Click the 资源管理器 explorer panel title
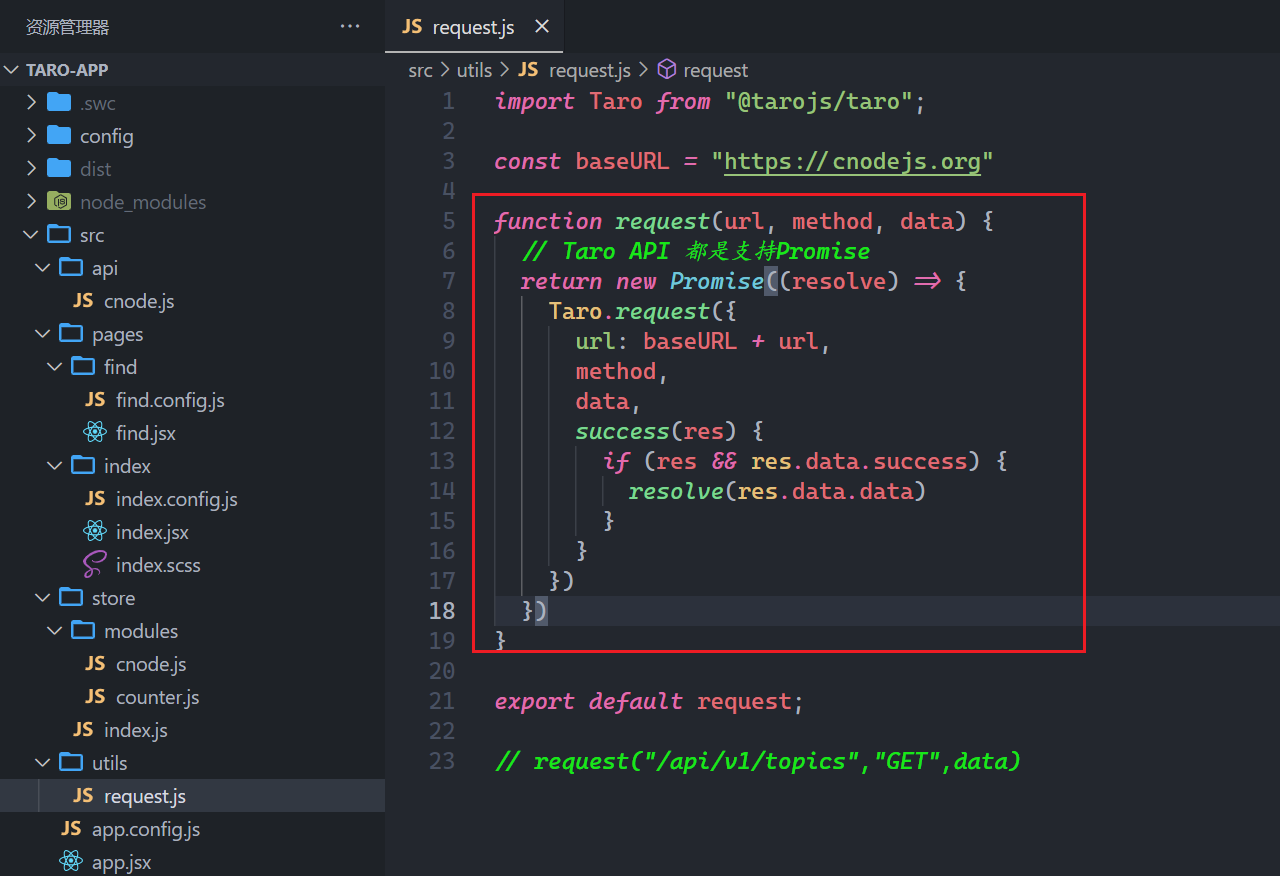Screen dimensions: 1280x876 (68, 27)
